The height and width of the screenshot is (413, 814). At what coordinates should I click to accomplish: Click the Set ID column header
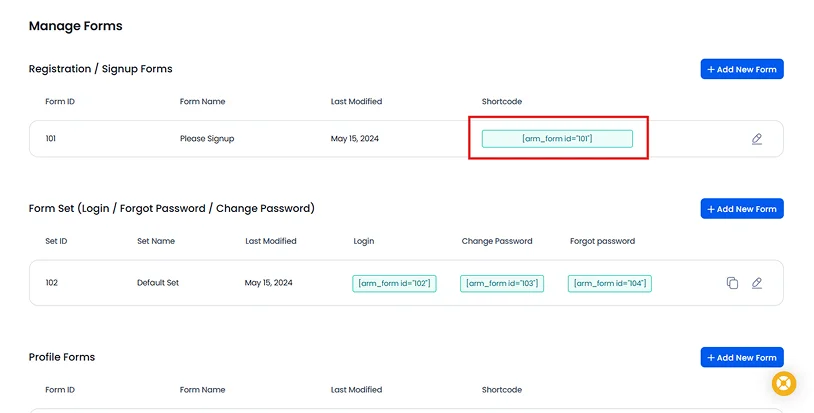click(x=56, y=241)
